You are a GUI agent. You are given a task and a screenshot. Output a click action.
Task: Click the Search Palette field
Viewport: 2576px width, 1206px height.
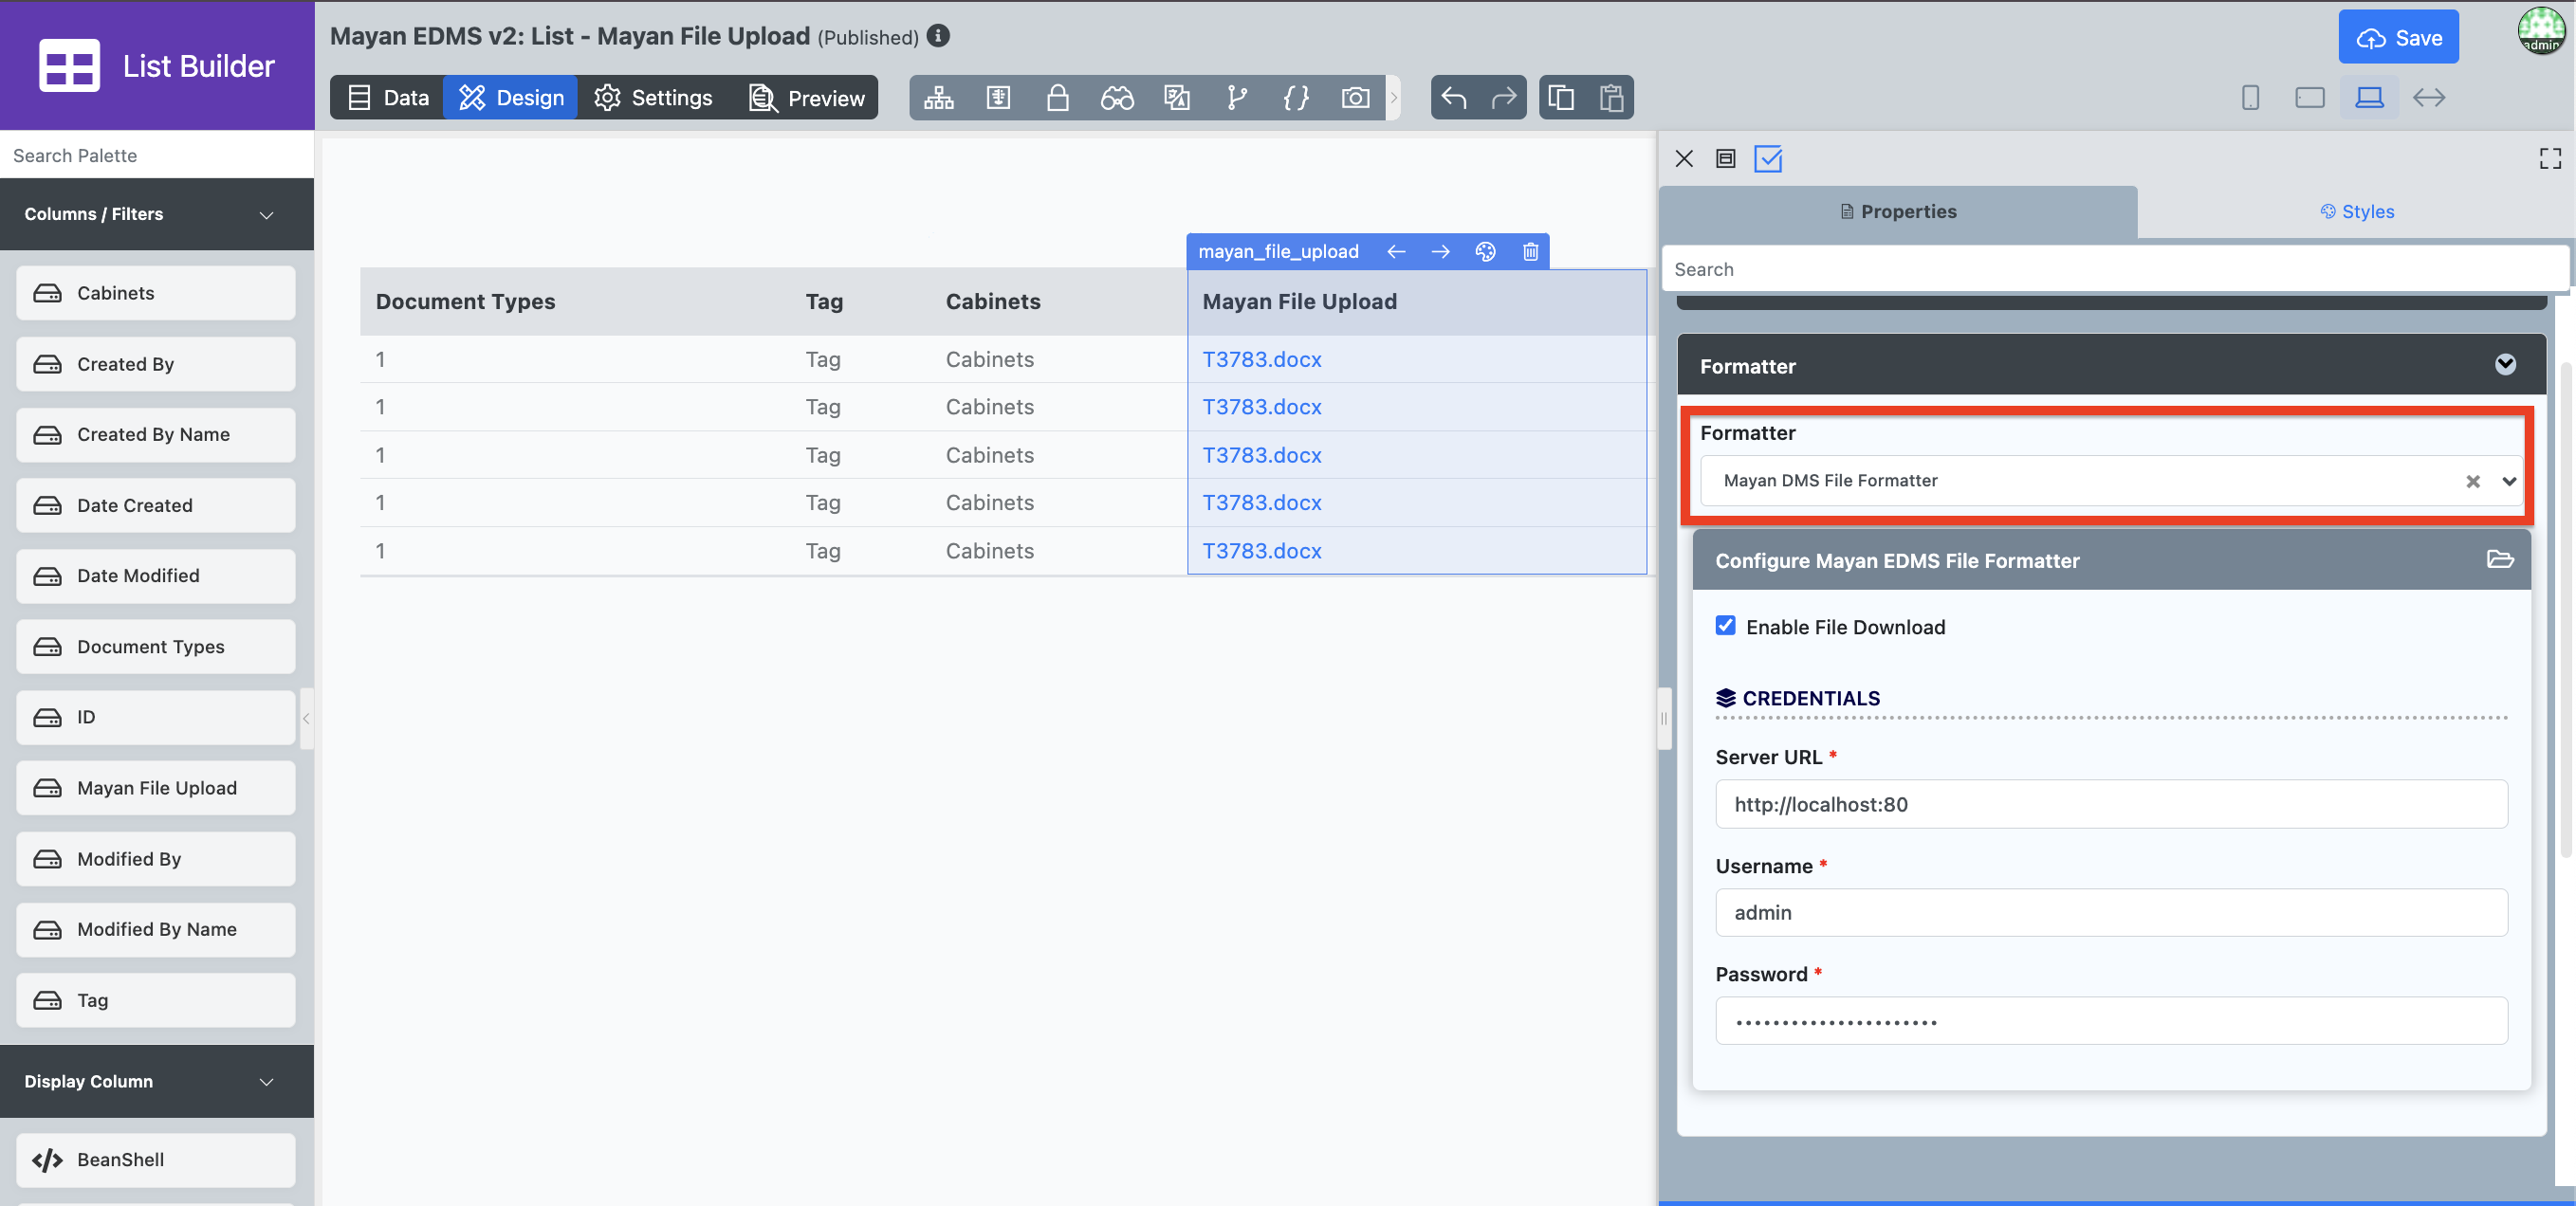click(x=157, y=155)
